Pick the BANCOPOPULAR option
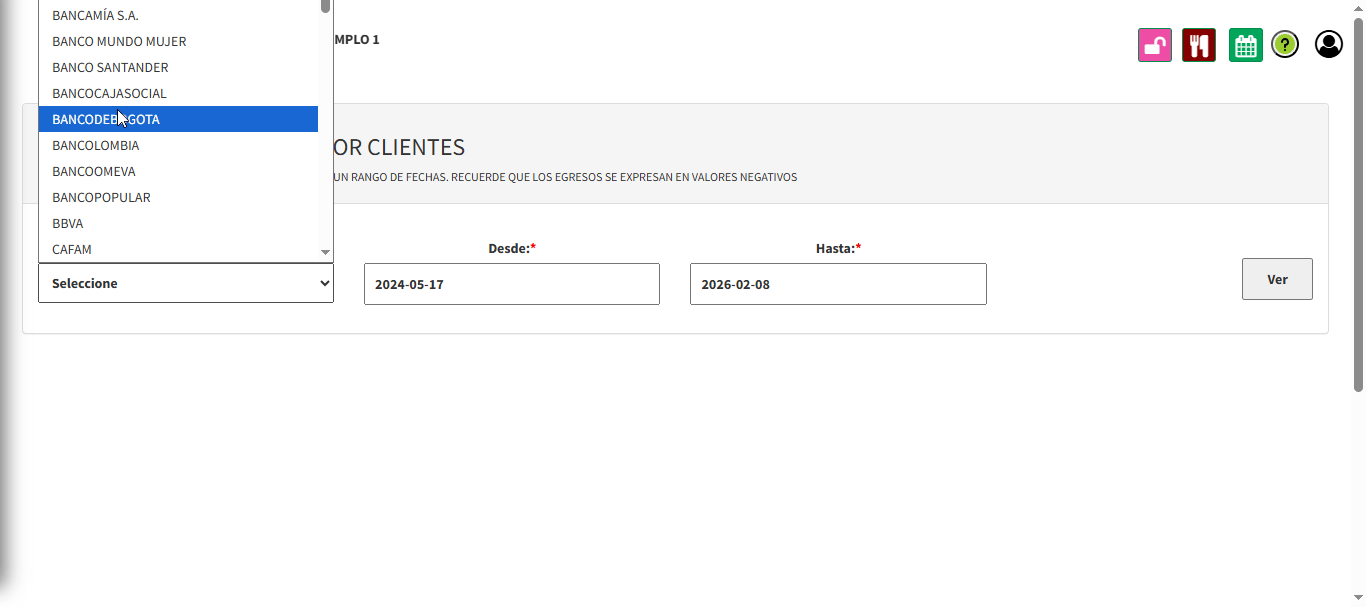This screenshot has height=607, width=1366. (101, 197)
